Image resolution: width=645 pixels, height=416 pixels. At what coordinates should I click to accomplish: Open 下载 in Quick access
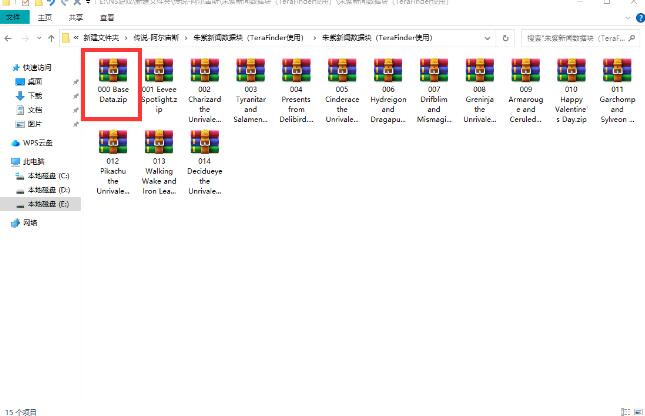[35, 95]
